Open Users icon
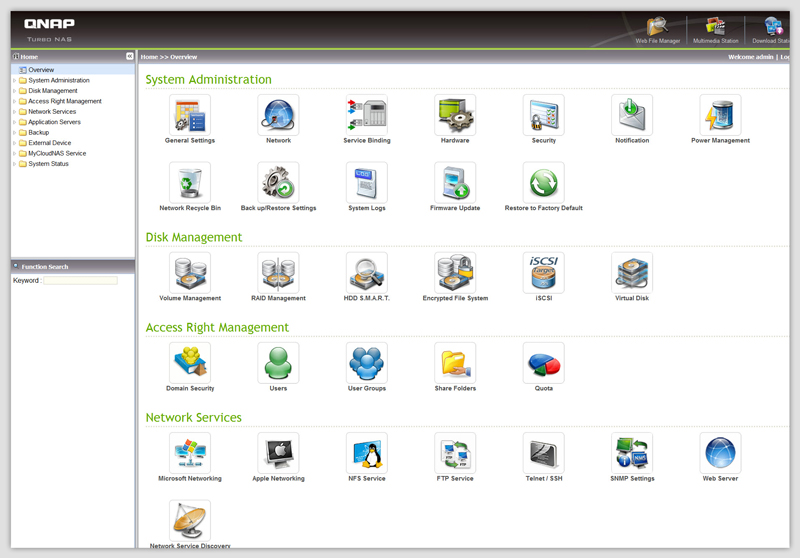The width and height of the screenshot is (800, 558). click(278, 363)
